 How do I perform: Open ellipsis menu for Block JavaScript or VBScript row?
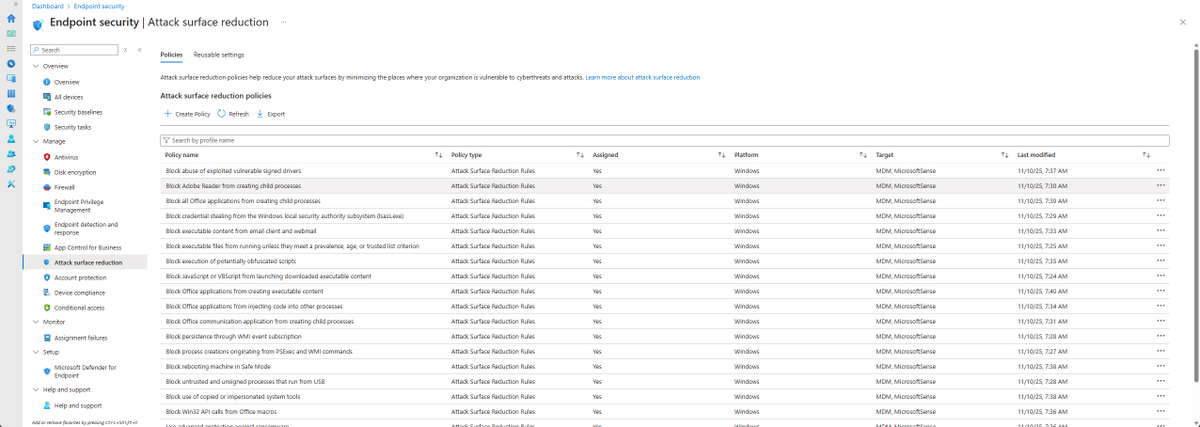pos(1160,275)
